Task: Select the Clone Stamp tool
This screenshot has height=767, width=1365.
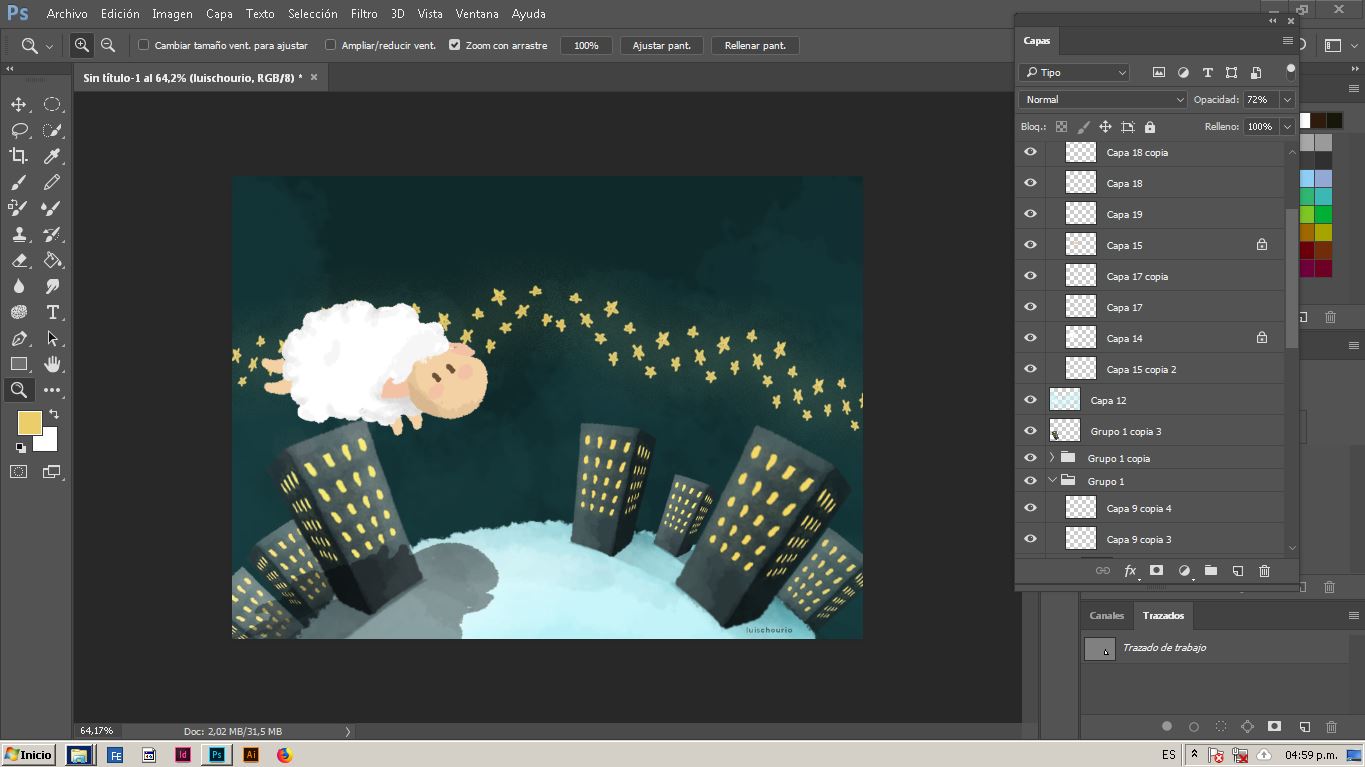Action: 18,234
